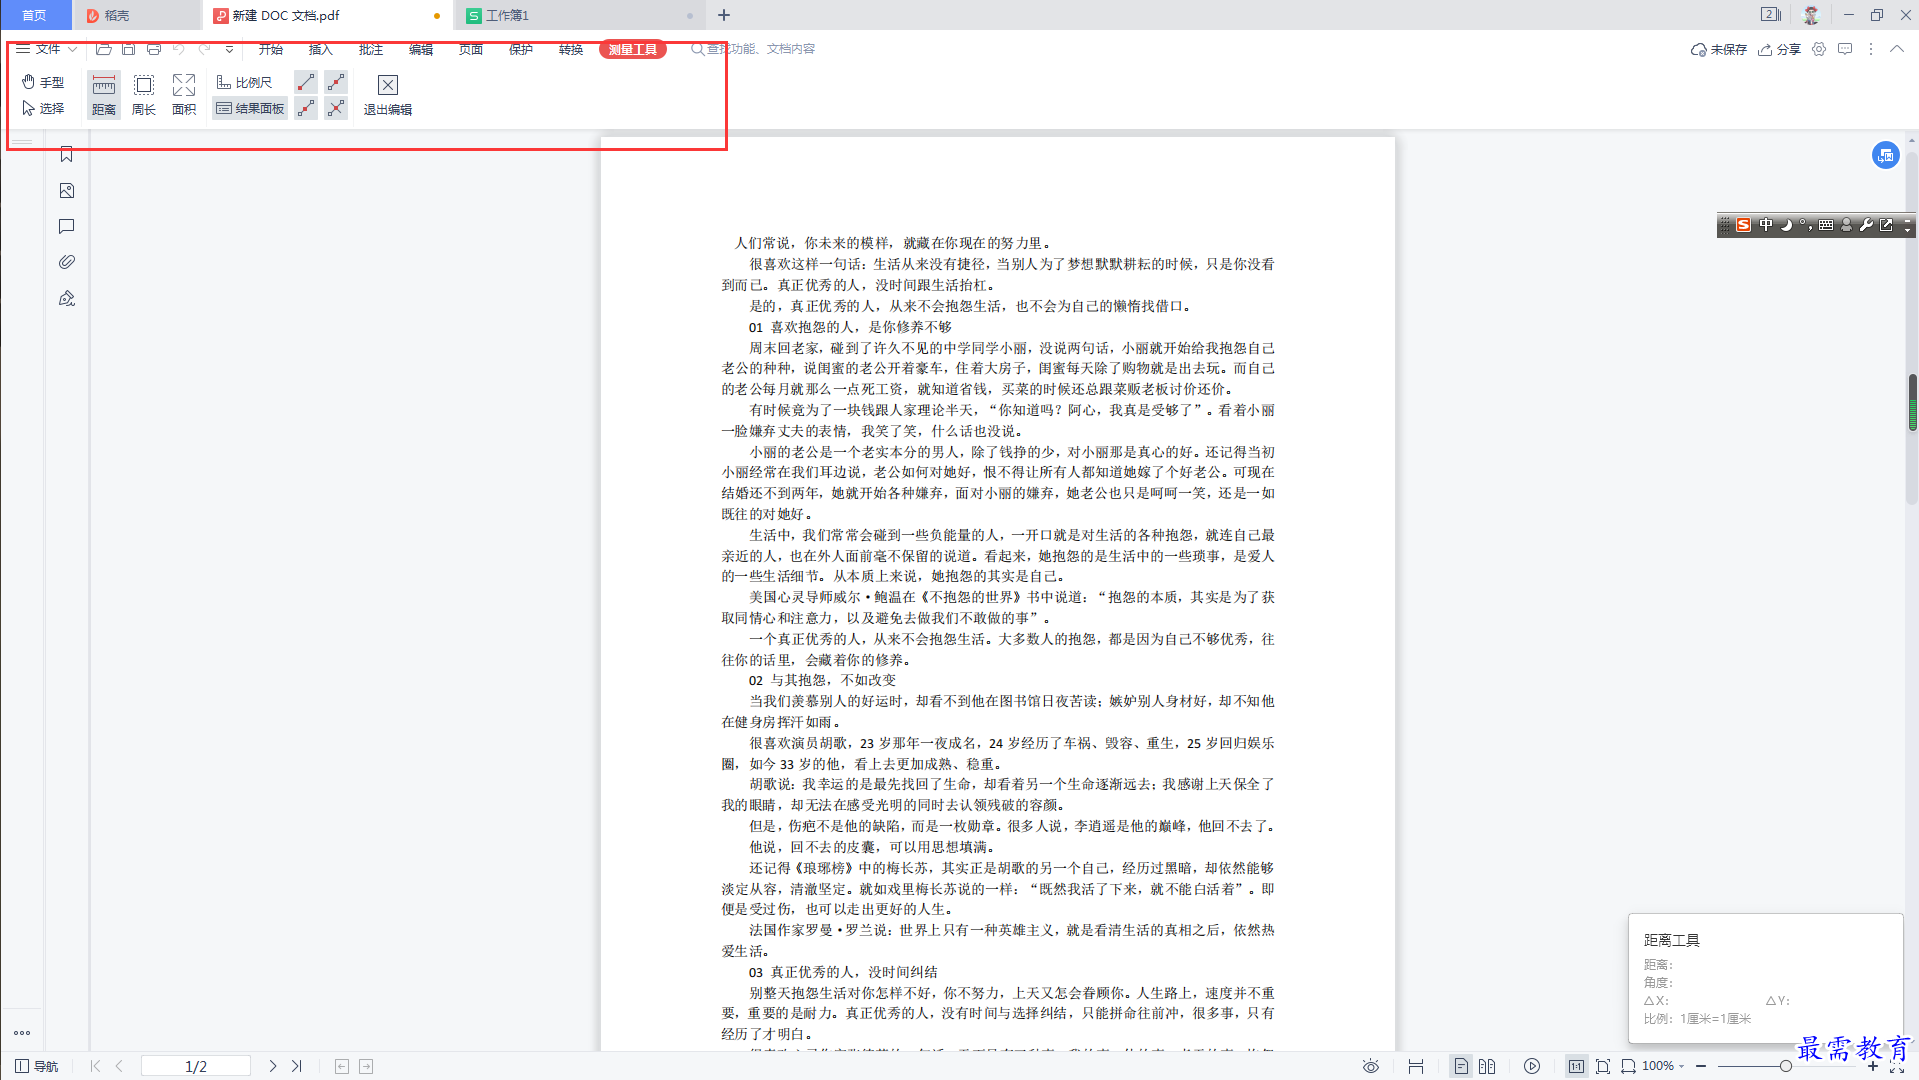Toggle eye protection mode icon
Image resolution: width=1919 pixels, height=1080 pixels.
click(x=1371, y=1066)
